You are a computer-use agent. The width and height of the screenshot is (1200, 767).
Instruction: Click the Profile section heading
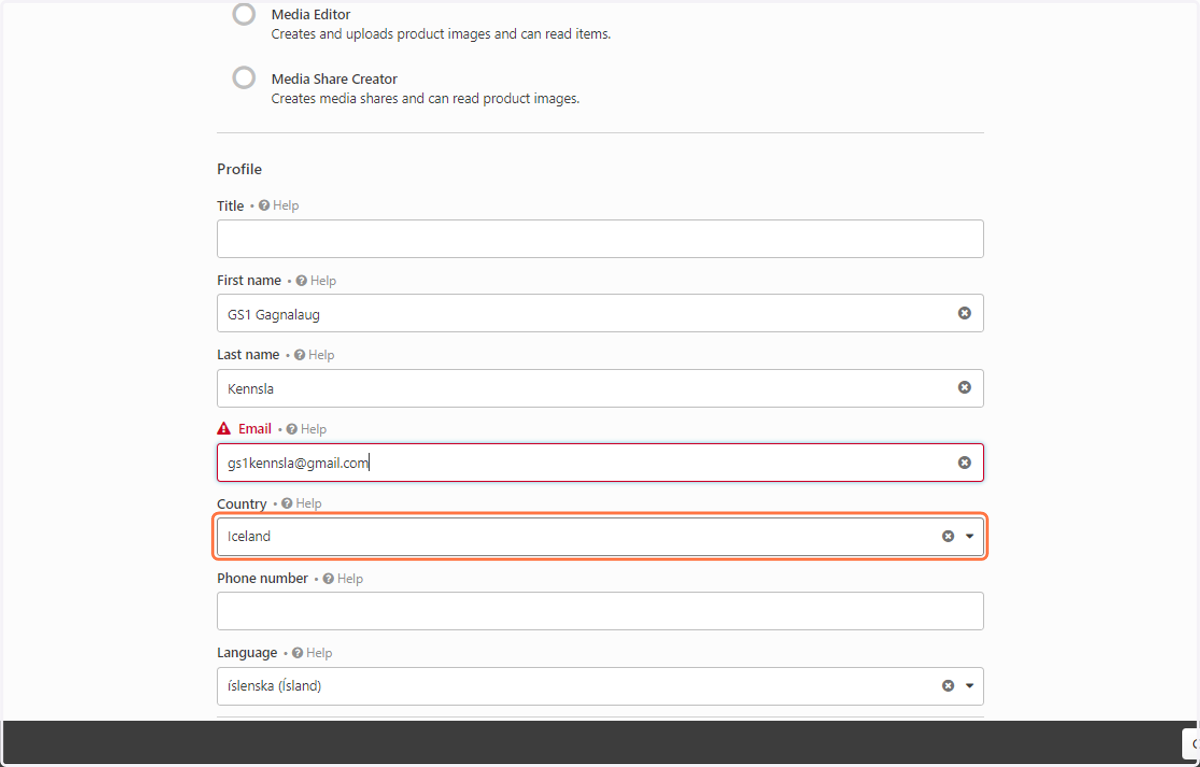[239, 169]
